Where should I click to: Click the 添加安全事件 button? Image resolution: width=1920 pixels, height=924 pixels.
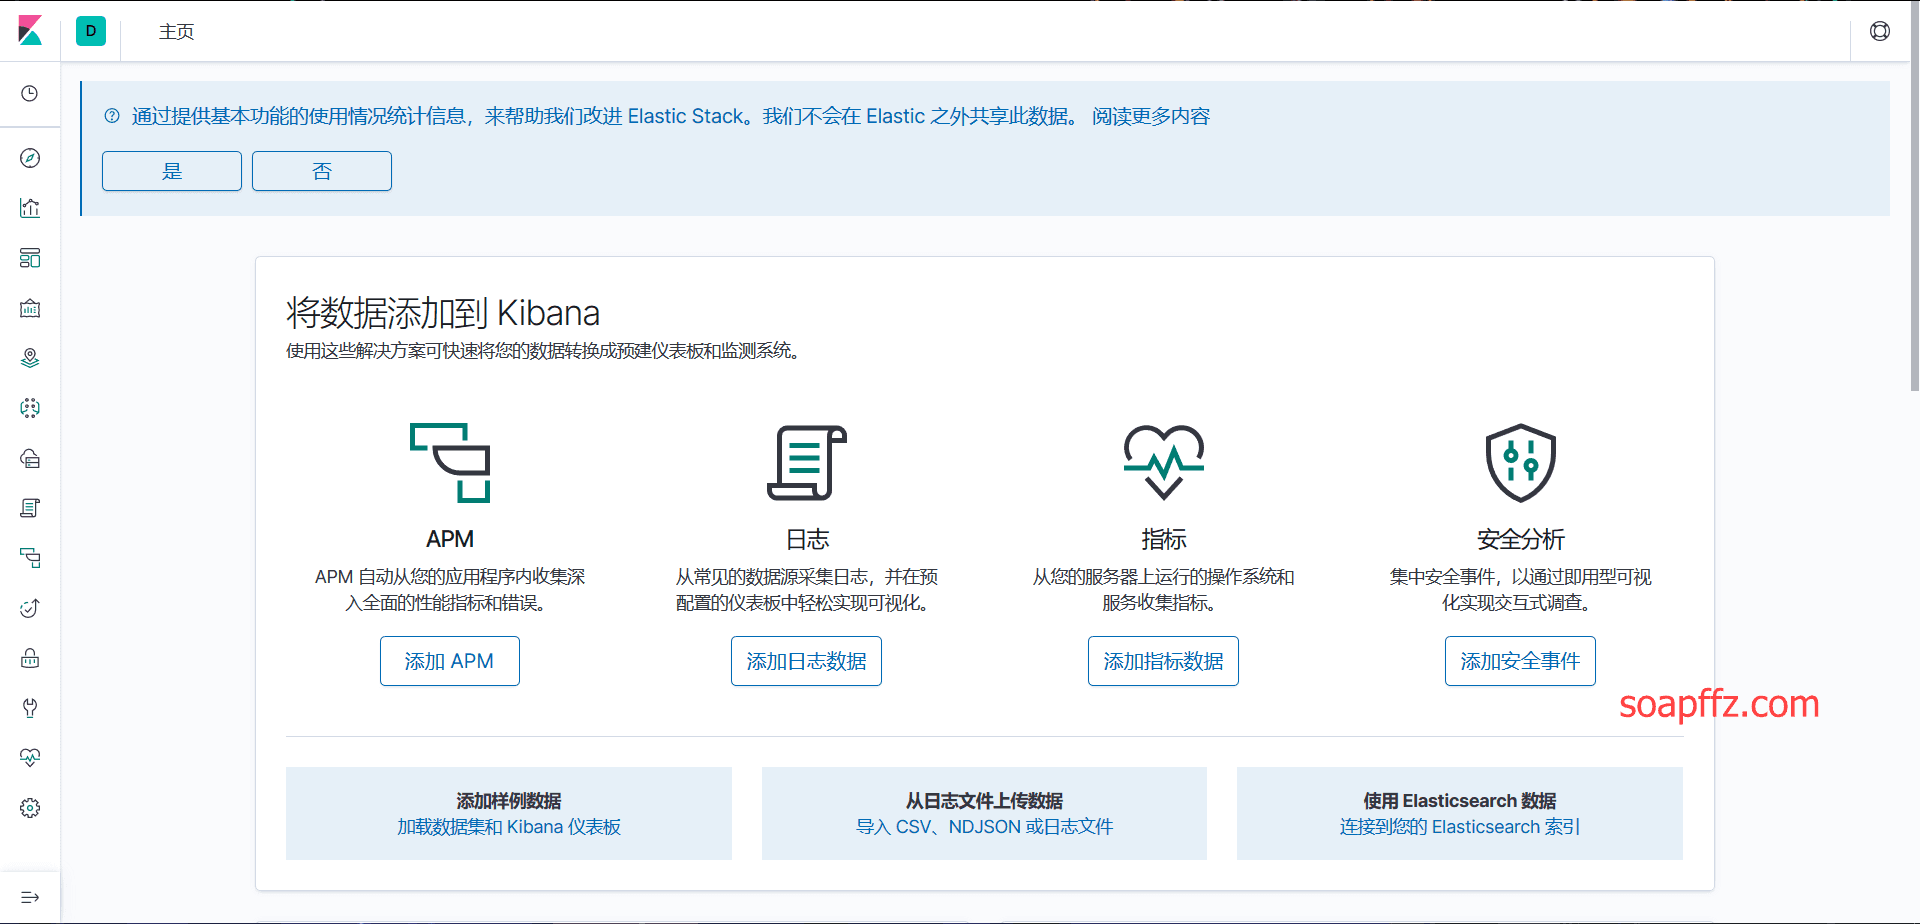(x=1520, y=661)
